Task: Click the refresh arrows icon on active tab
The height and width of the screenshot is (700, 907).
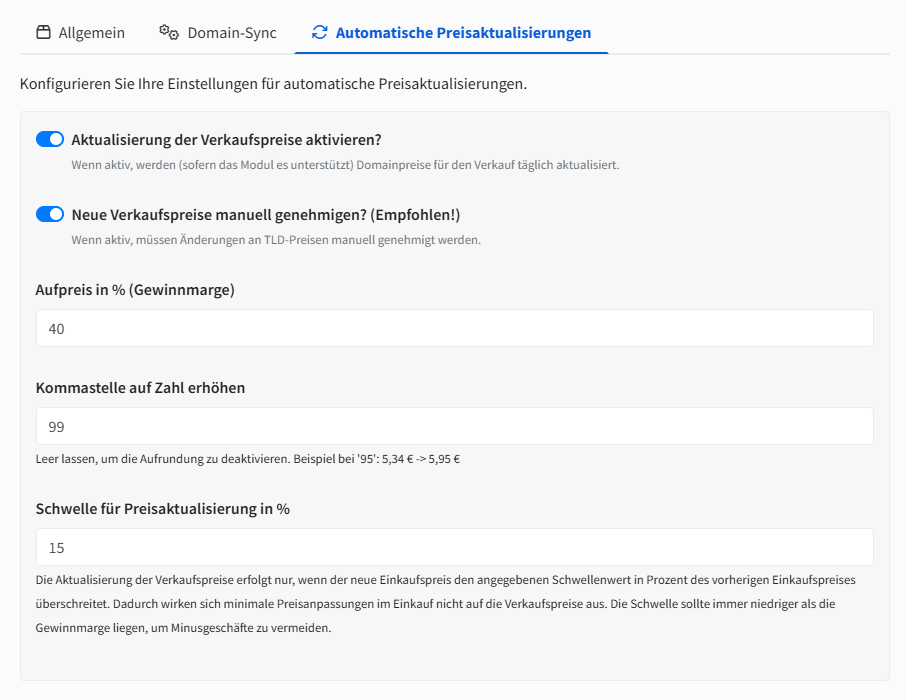Action: click(x=320, y=33)
